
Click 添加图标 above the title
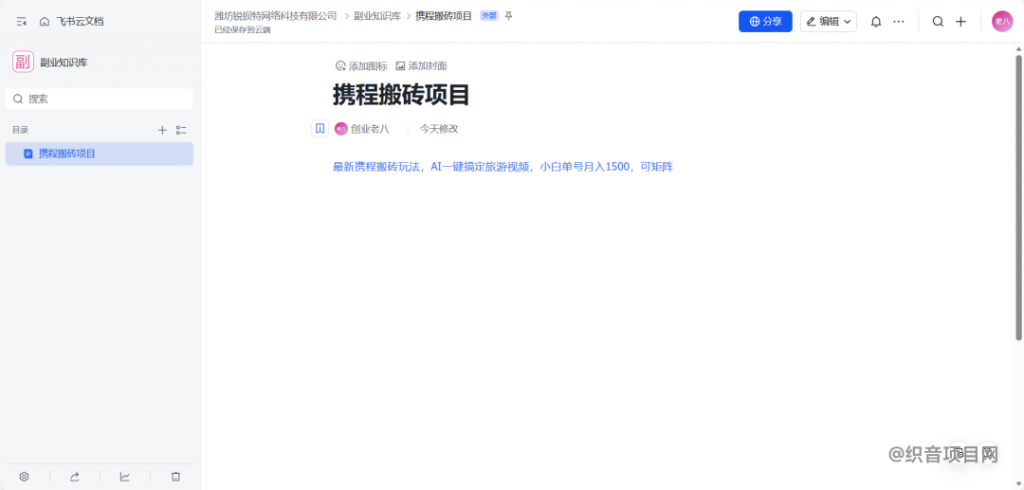pyautogui.click(x=361, y=66)
